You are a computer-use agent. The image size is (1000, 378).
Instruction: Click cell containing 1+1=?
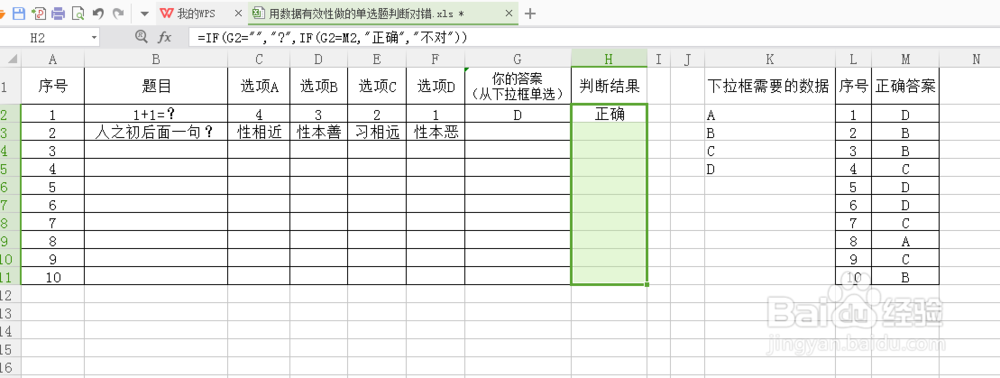pos(156,114)
